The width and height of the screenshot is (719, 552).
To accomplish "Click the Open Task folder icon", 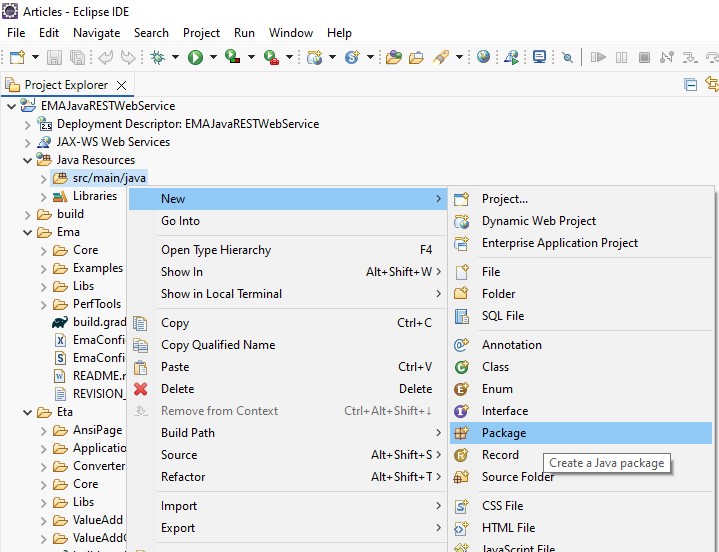I will (416, 57).
